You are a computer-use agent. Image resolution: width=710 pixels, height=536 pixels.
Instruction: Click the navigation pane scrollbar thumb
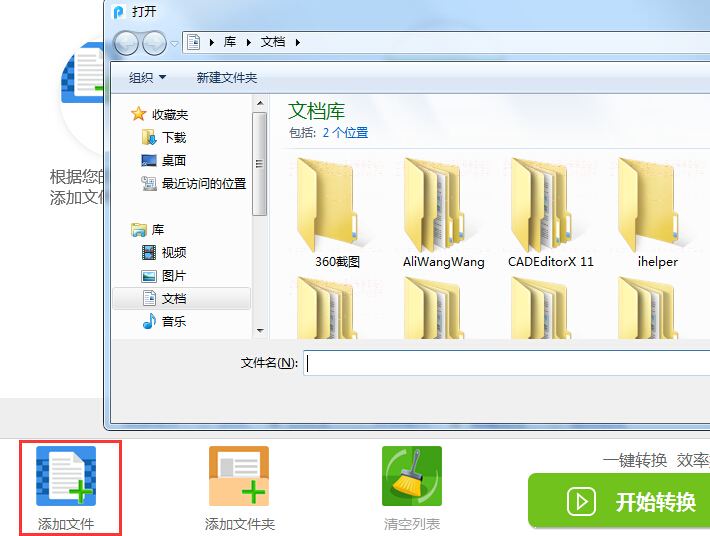point(260,164)
